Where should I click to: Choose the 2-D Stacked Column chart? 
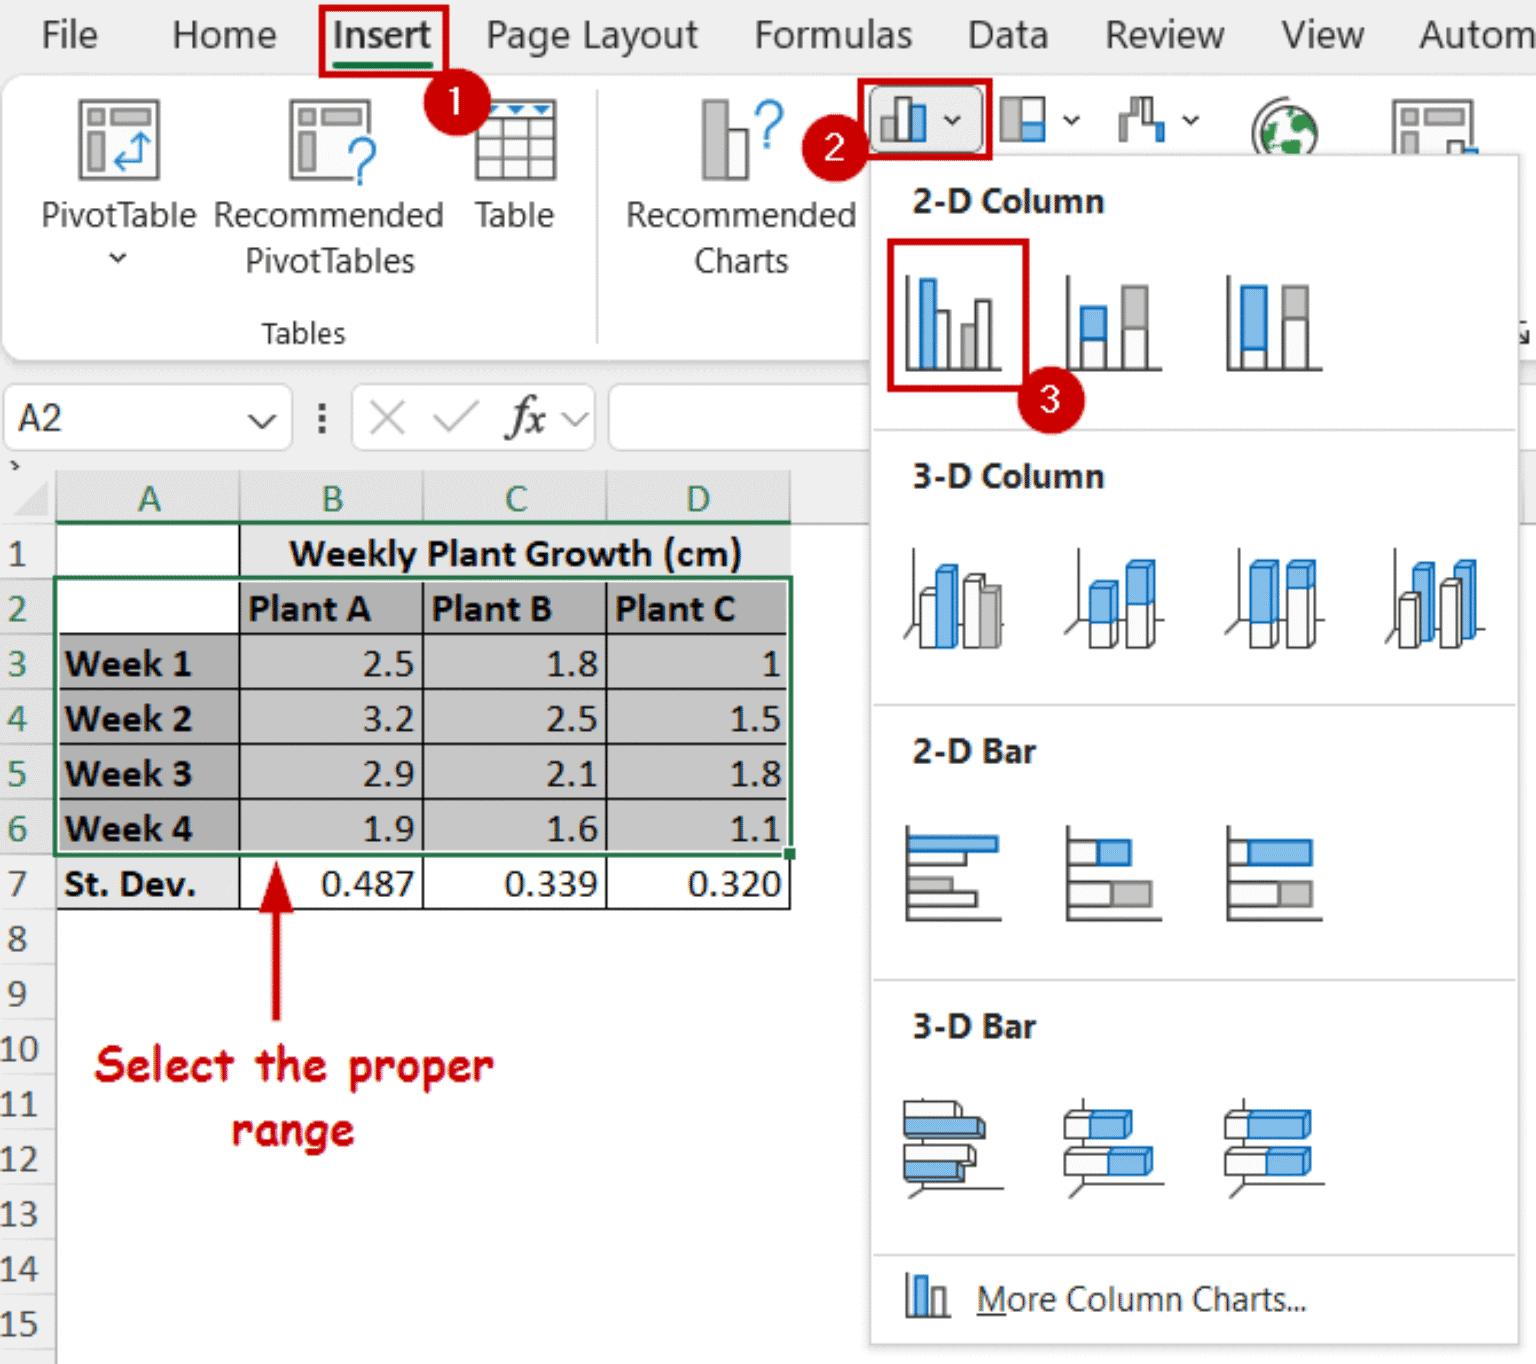[x=1114, y=325]
